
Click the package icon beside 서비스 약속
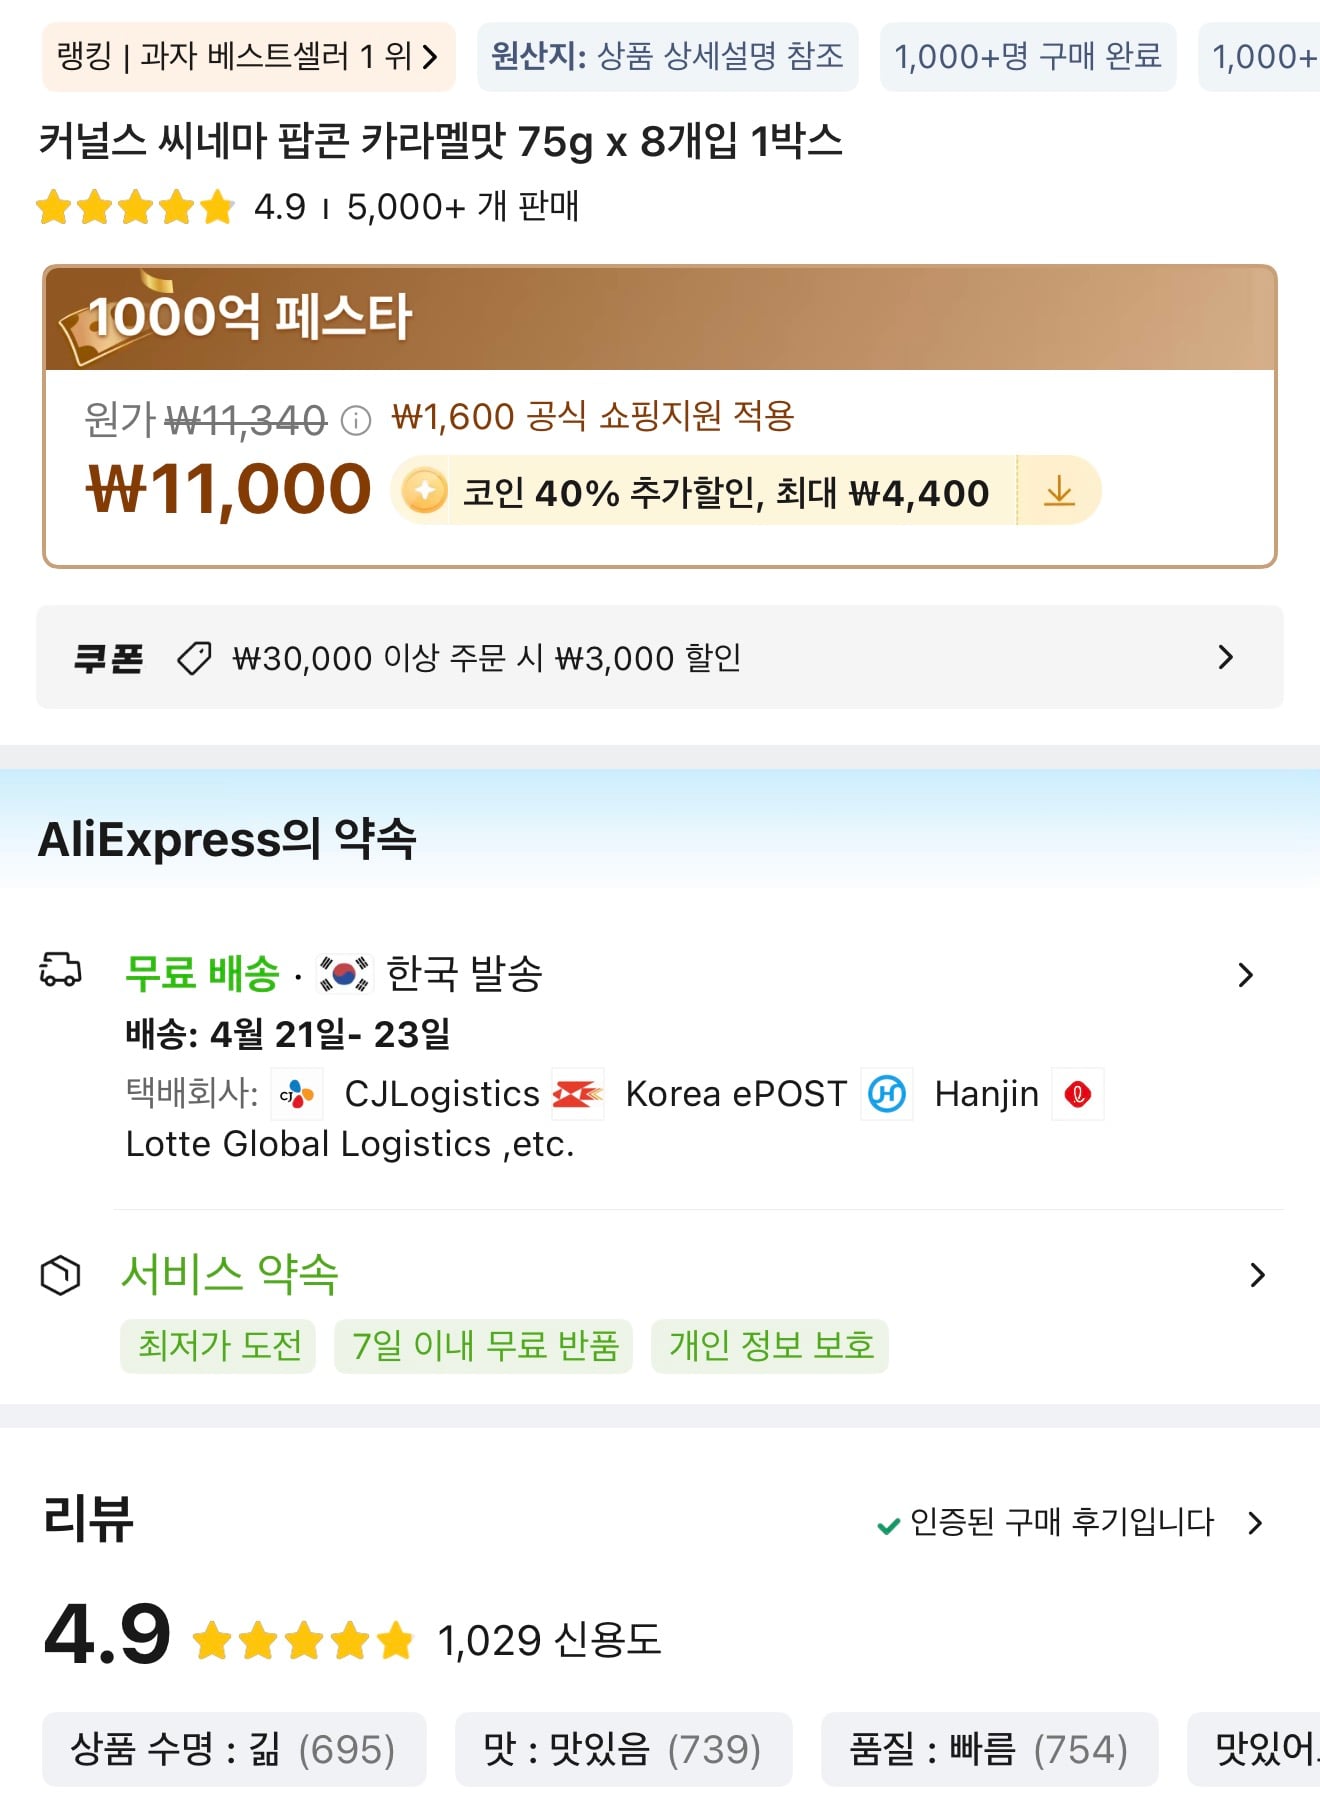(x=62, y=1274)
